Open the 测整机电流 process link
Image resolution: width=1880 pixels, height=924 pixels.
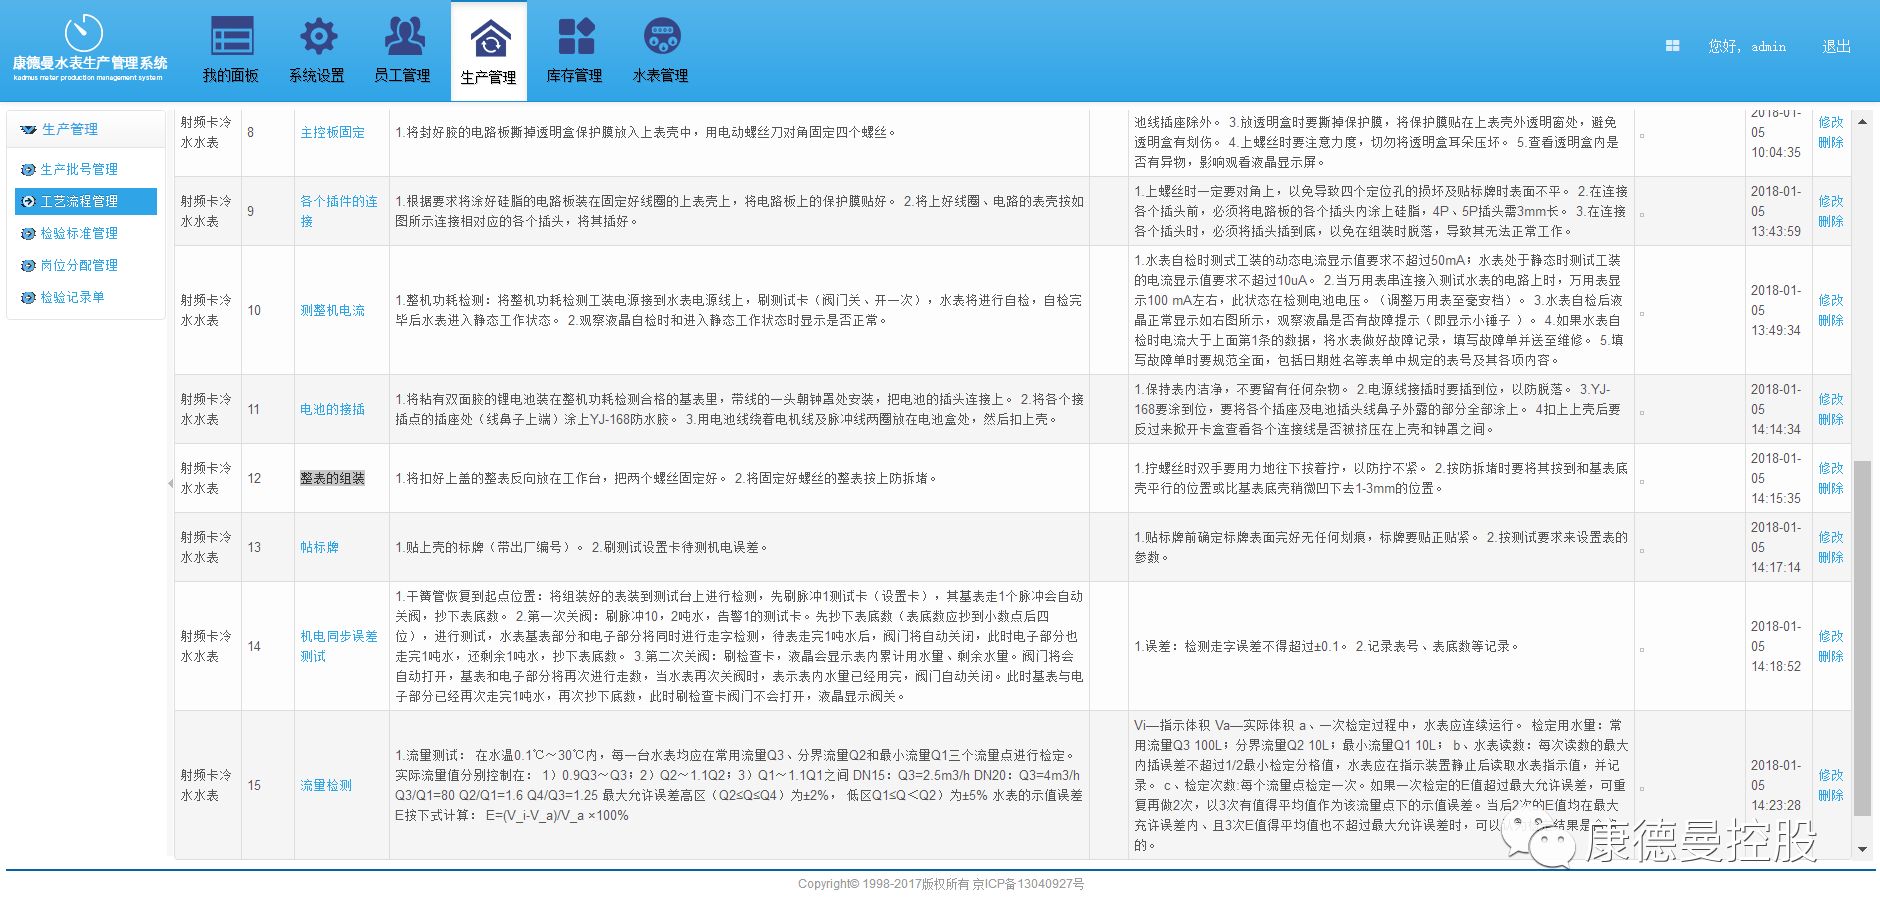(332, 310)
